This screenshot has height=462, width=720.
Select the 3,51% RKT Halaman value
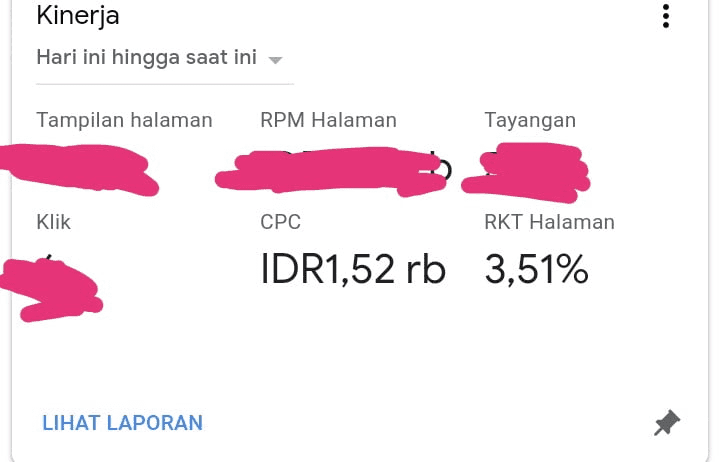coord(536,269)
